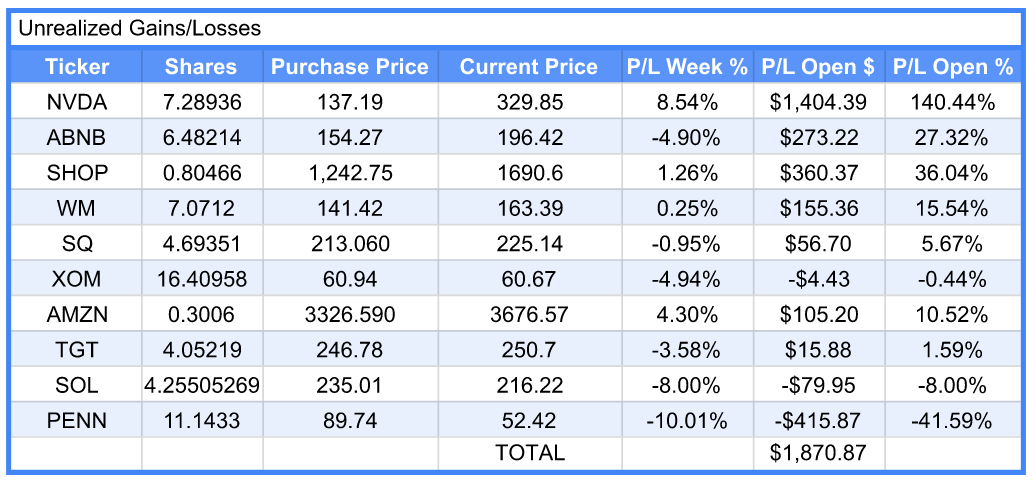
Task: Click the TOTAL label cell
Action: point(529,454)
